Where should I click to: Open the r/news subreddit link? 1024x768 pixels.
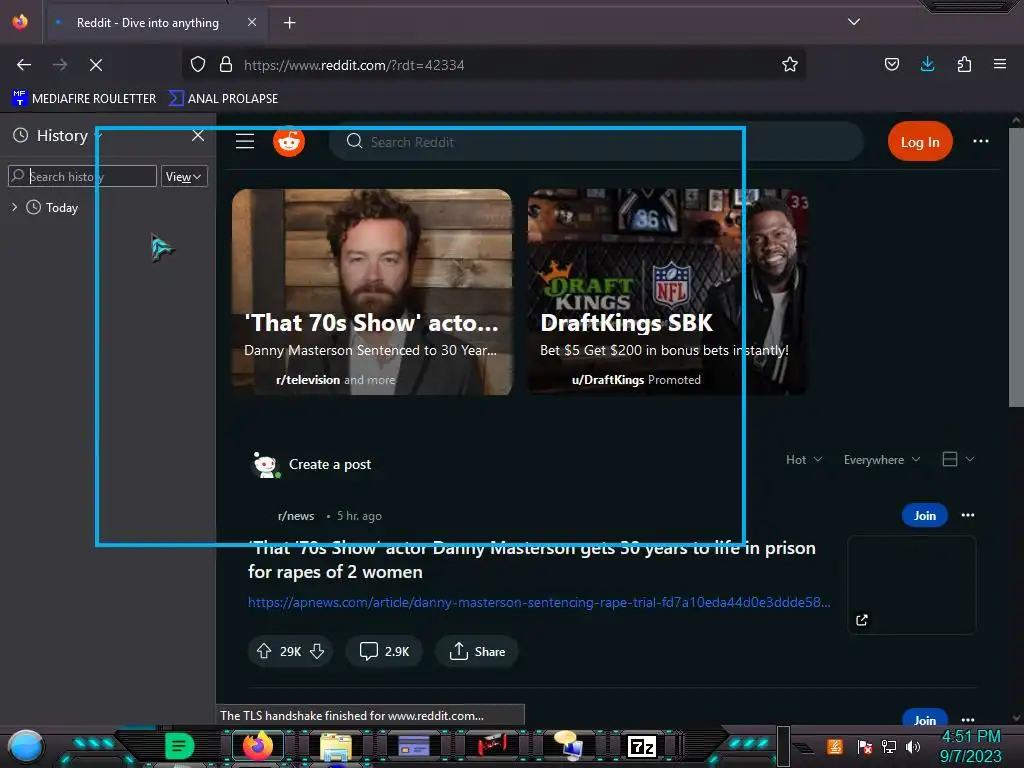(x=296, y=516)
